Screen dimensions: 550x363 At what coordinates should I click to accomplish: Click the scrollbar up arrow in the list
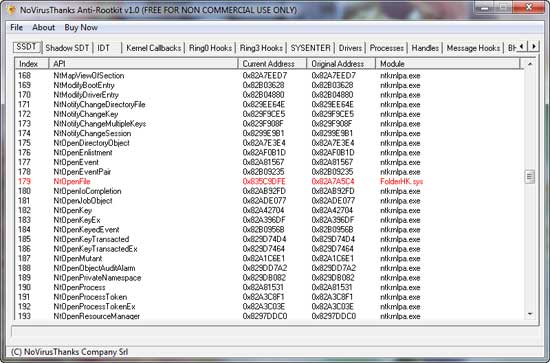click(530, 64)
